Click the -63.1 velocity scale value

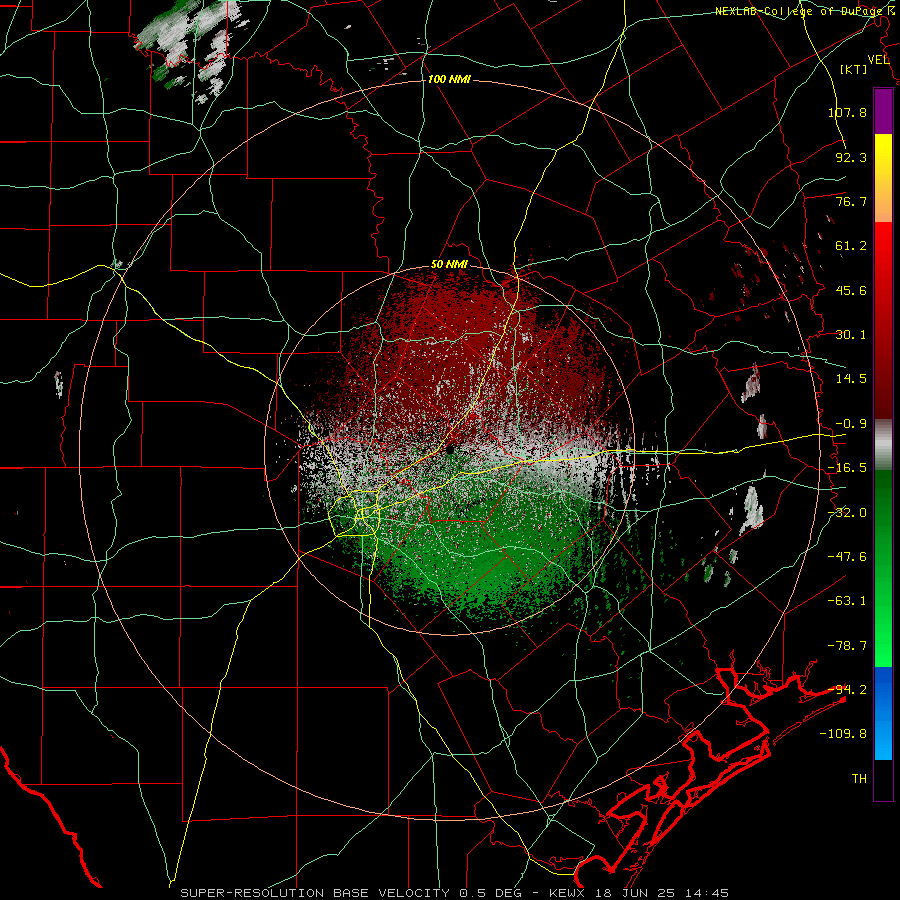(x=847, y=601)
